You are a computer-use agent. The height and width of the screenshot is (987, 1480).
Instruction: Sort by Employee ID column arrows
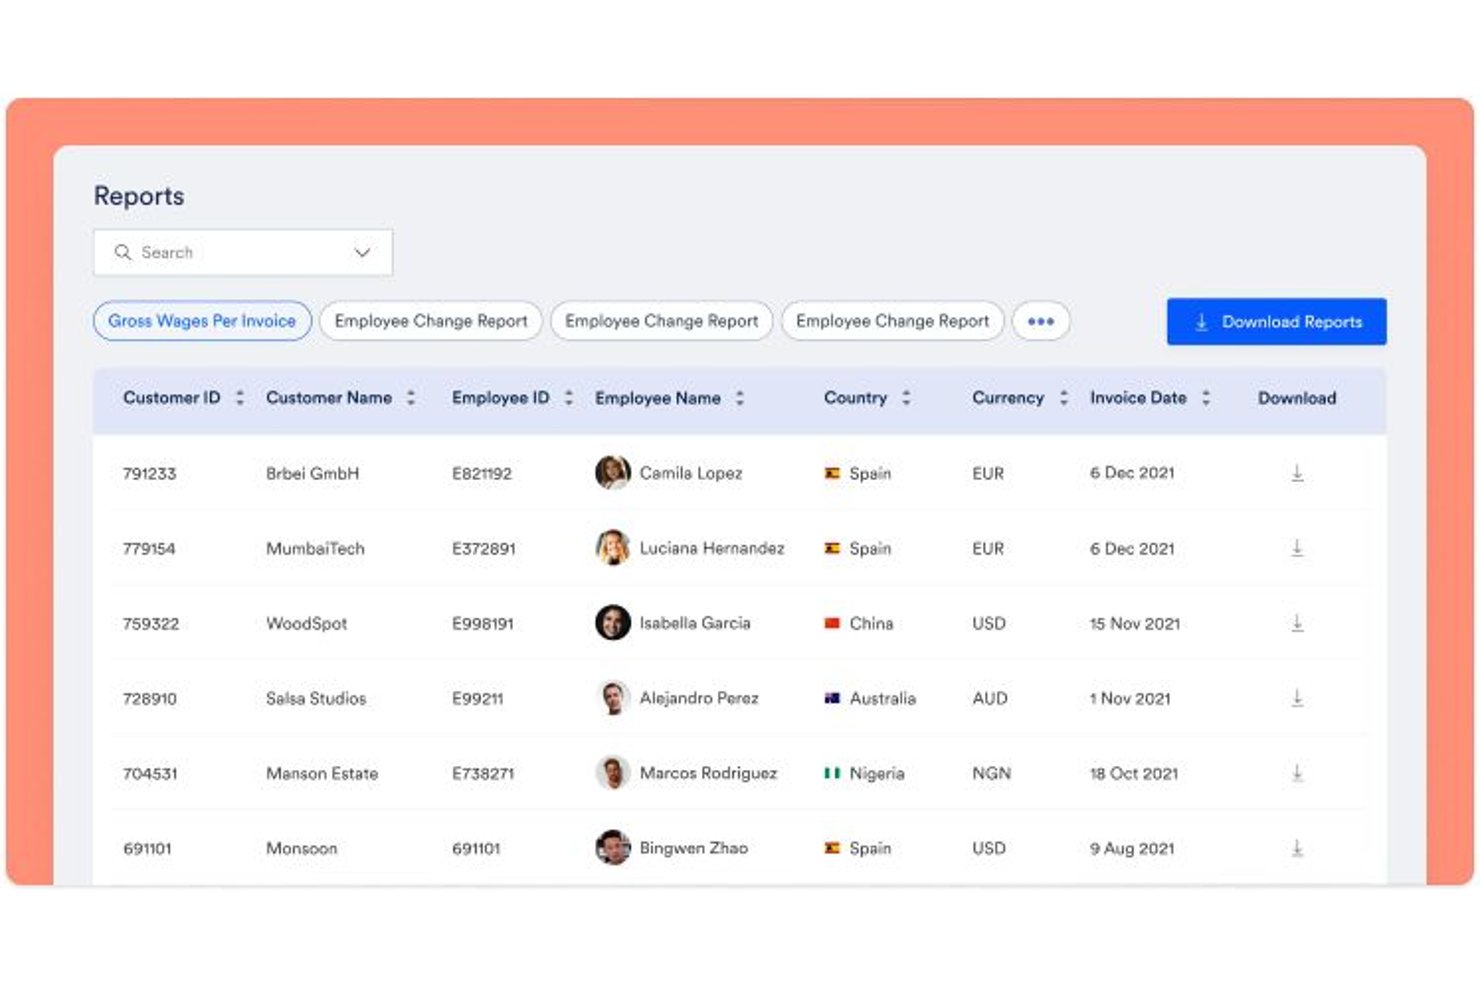(568, 397)
